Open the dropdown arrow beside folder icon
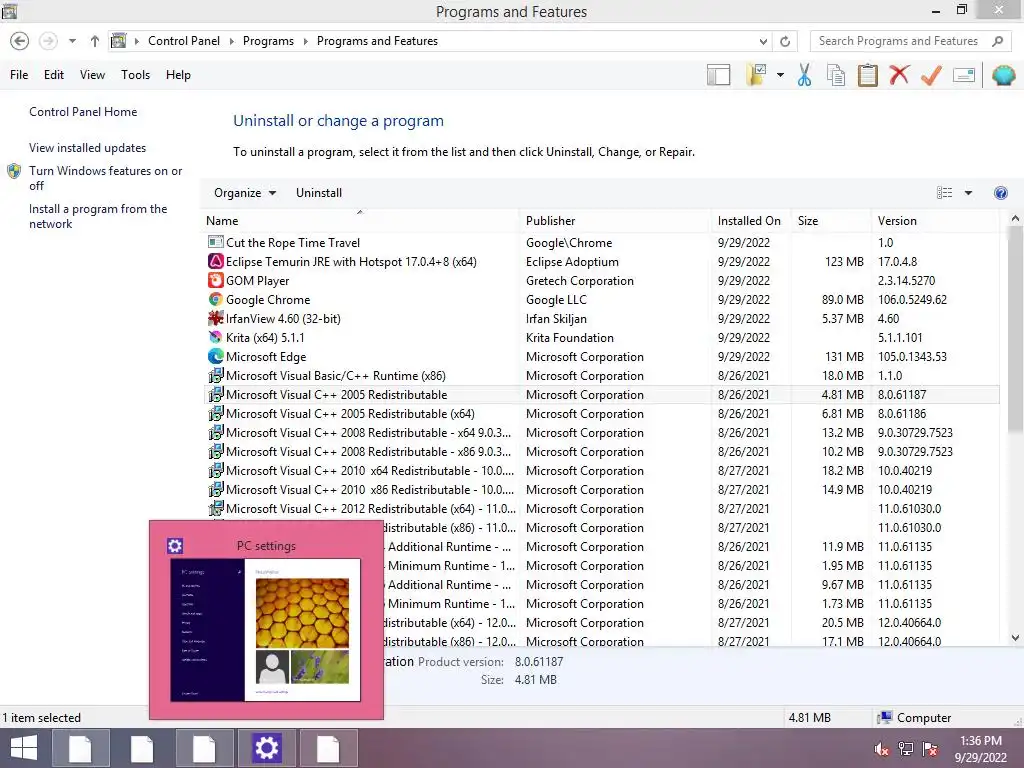The height and width of the screenshot is (768, 1024). pyautogui.click(x=780, y=75)
